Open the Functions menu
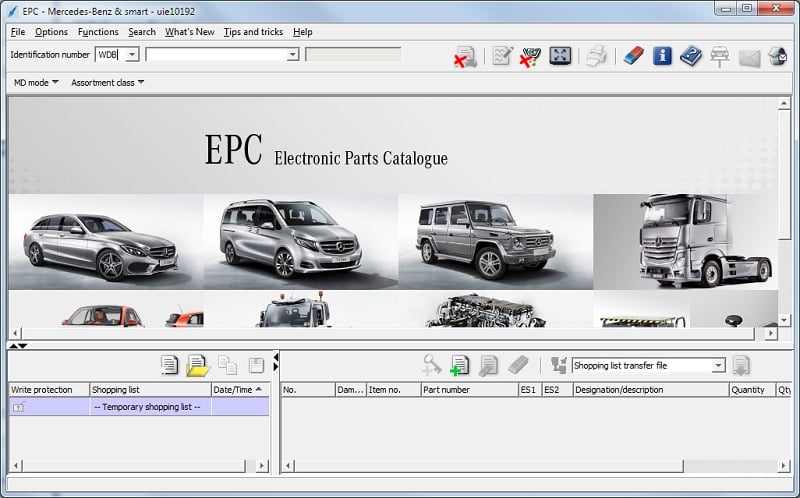The image size is (800, 498). (x=98, y=32)
